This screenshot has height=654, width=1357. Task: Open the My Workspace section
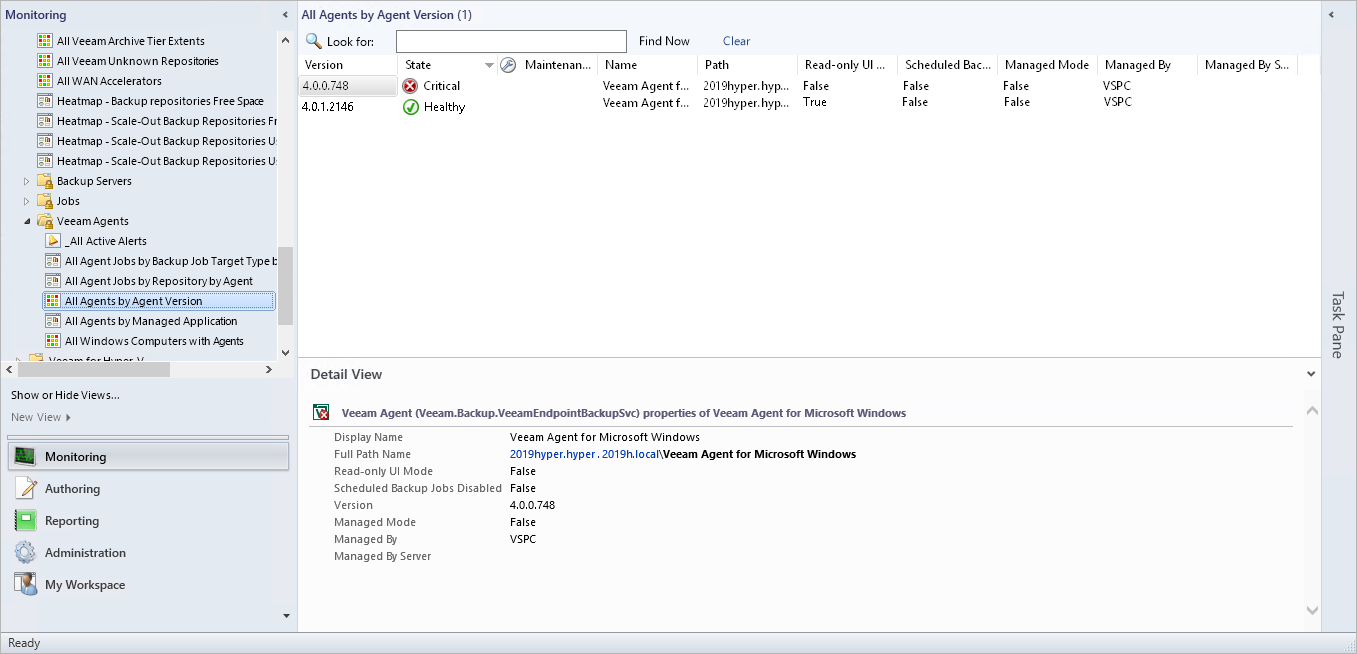pos(148,585)
